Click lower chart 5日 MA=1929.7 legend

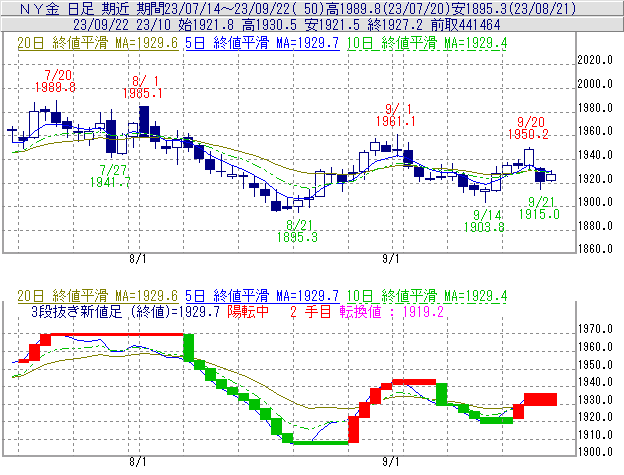coord(262,296)
